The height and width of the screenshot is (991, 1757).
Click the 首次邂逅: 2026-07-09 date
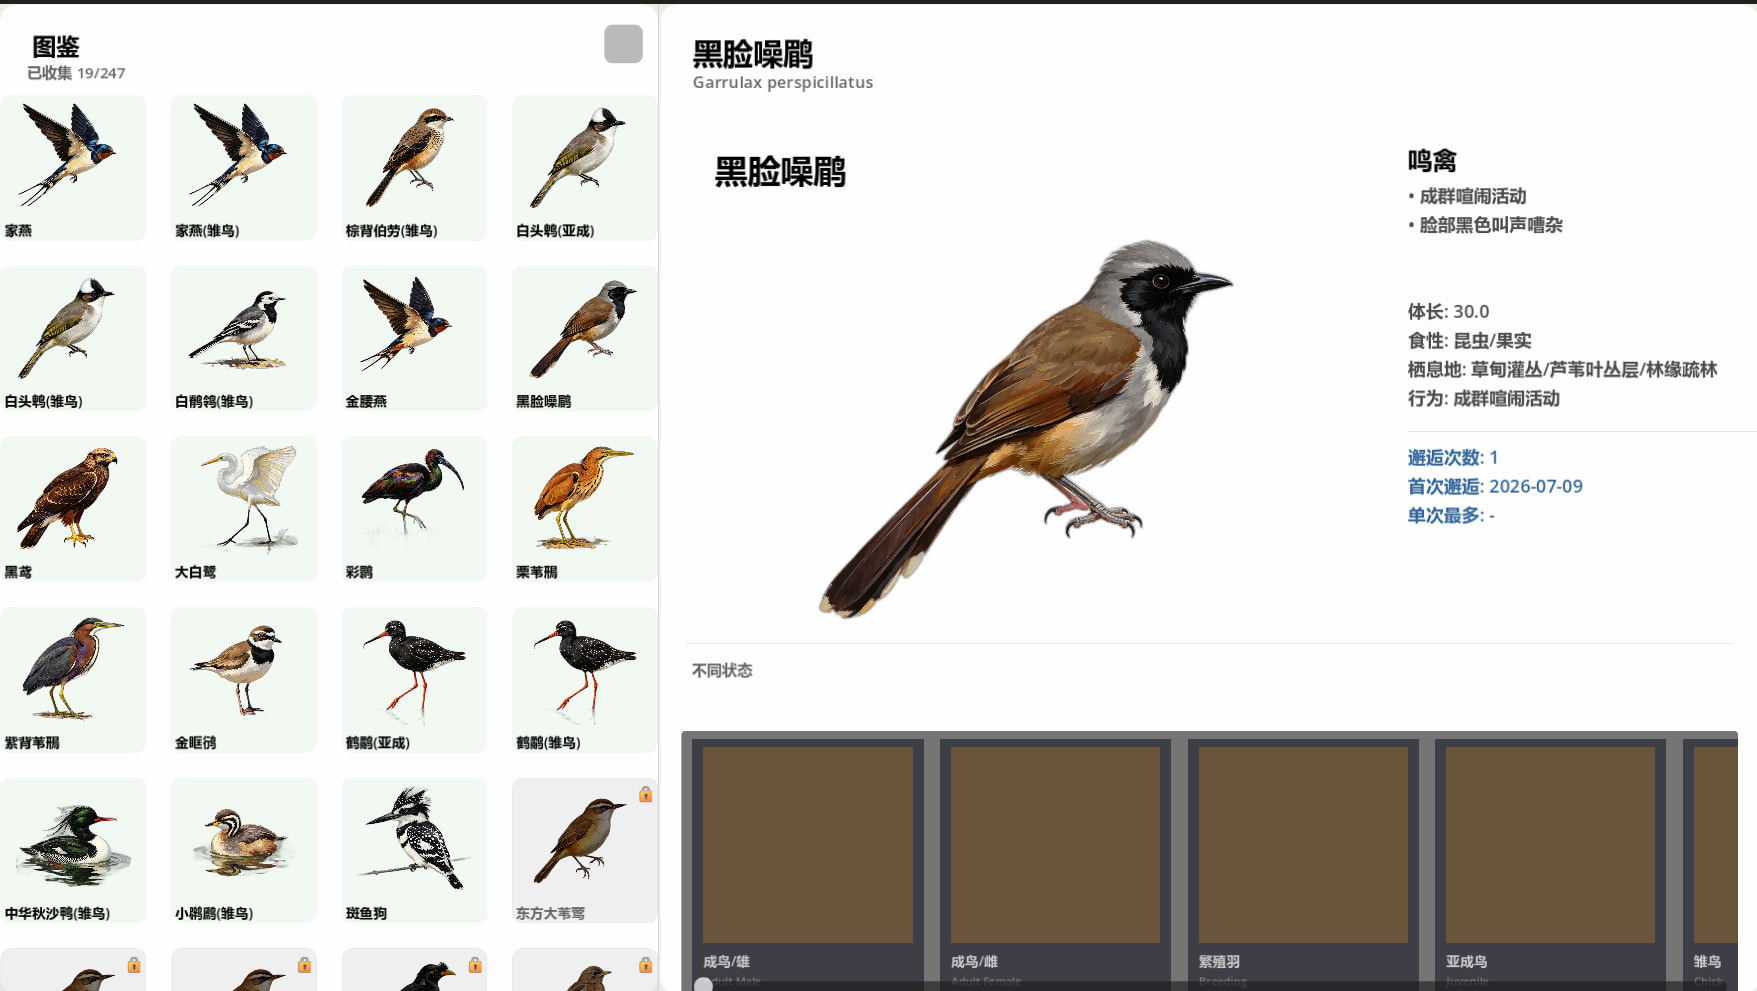[x=1495, y=486]
